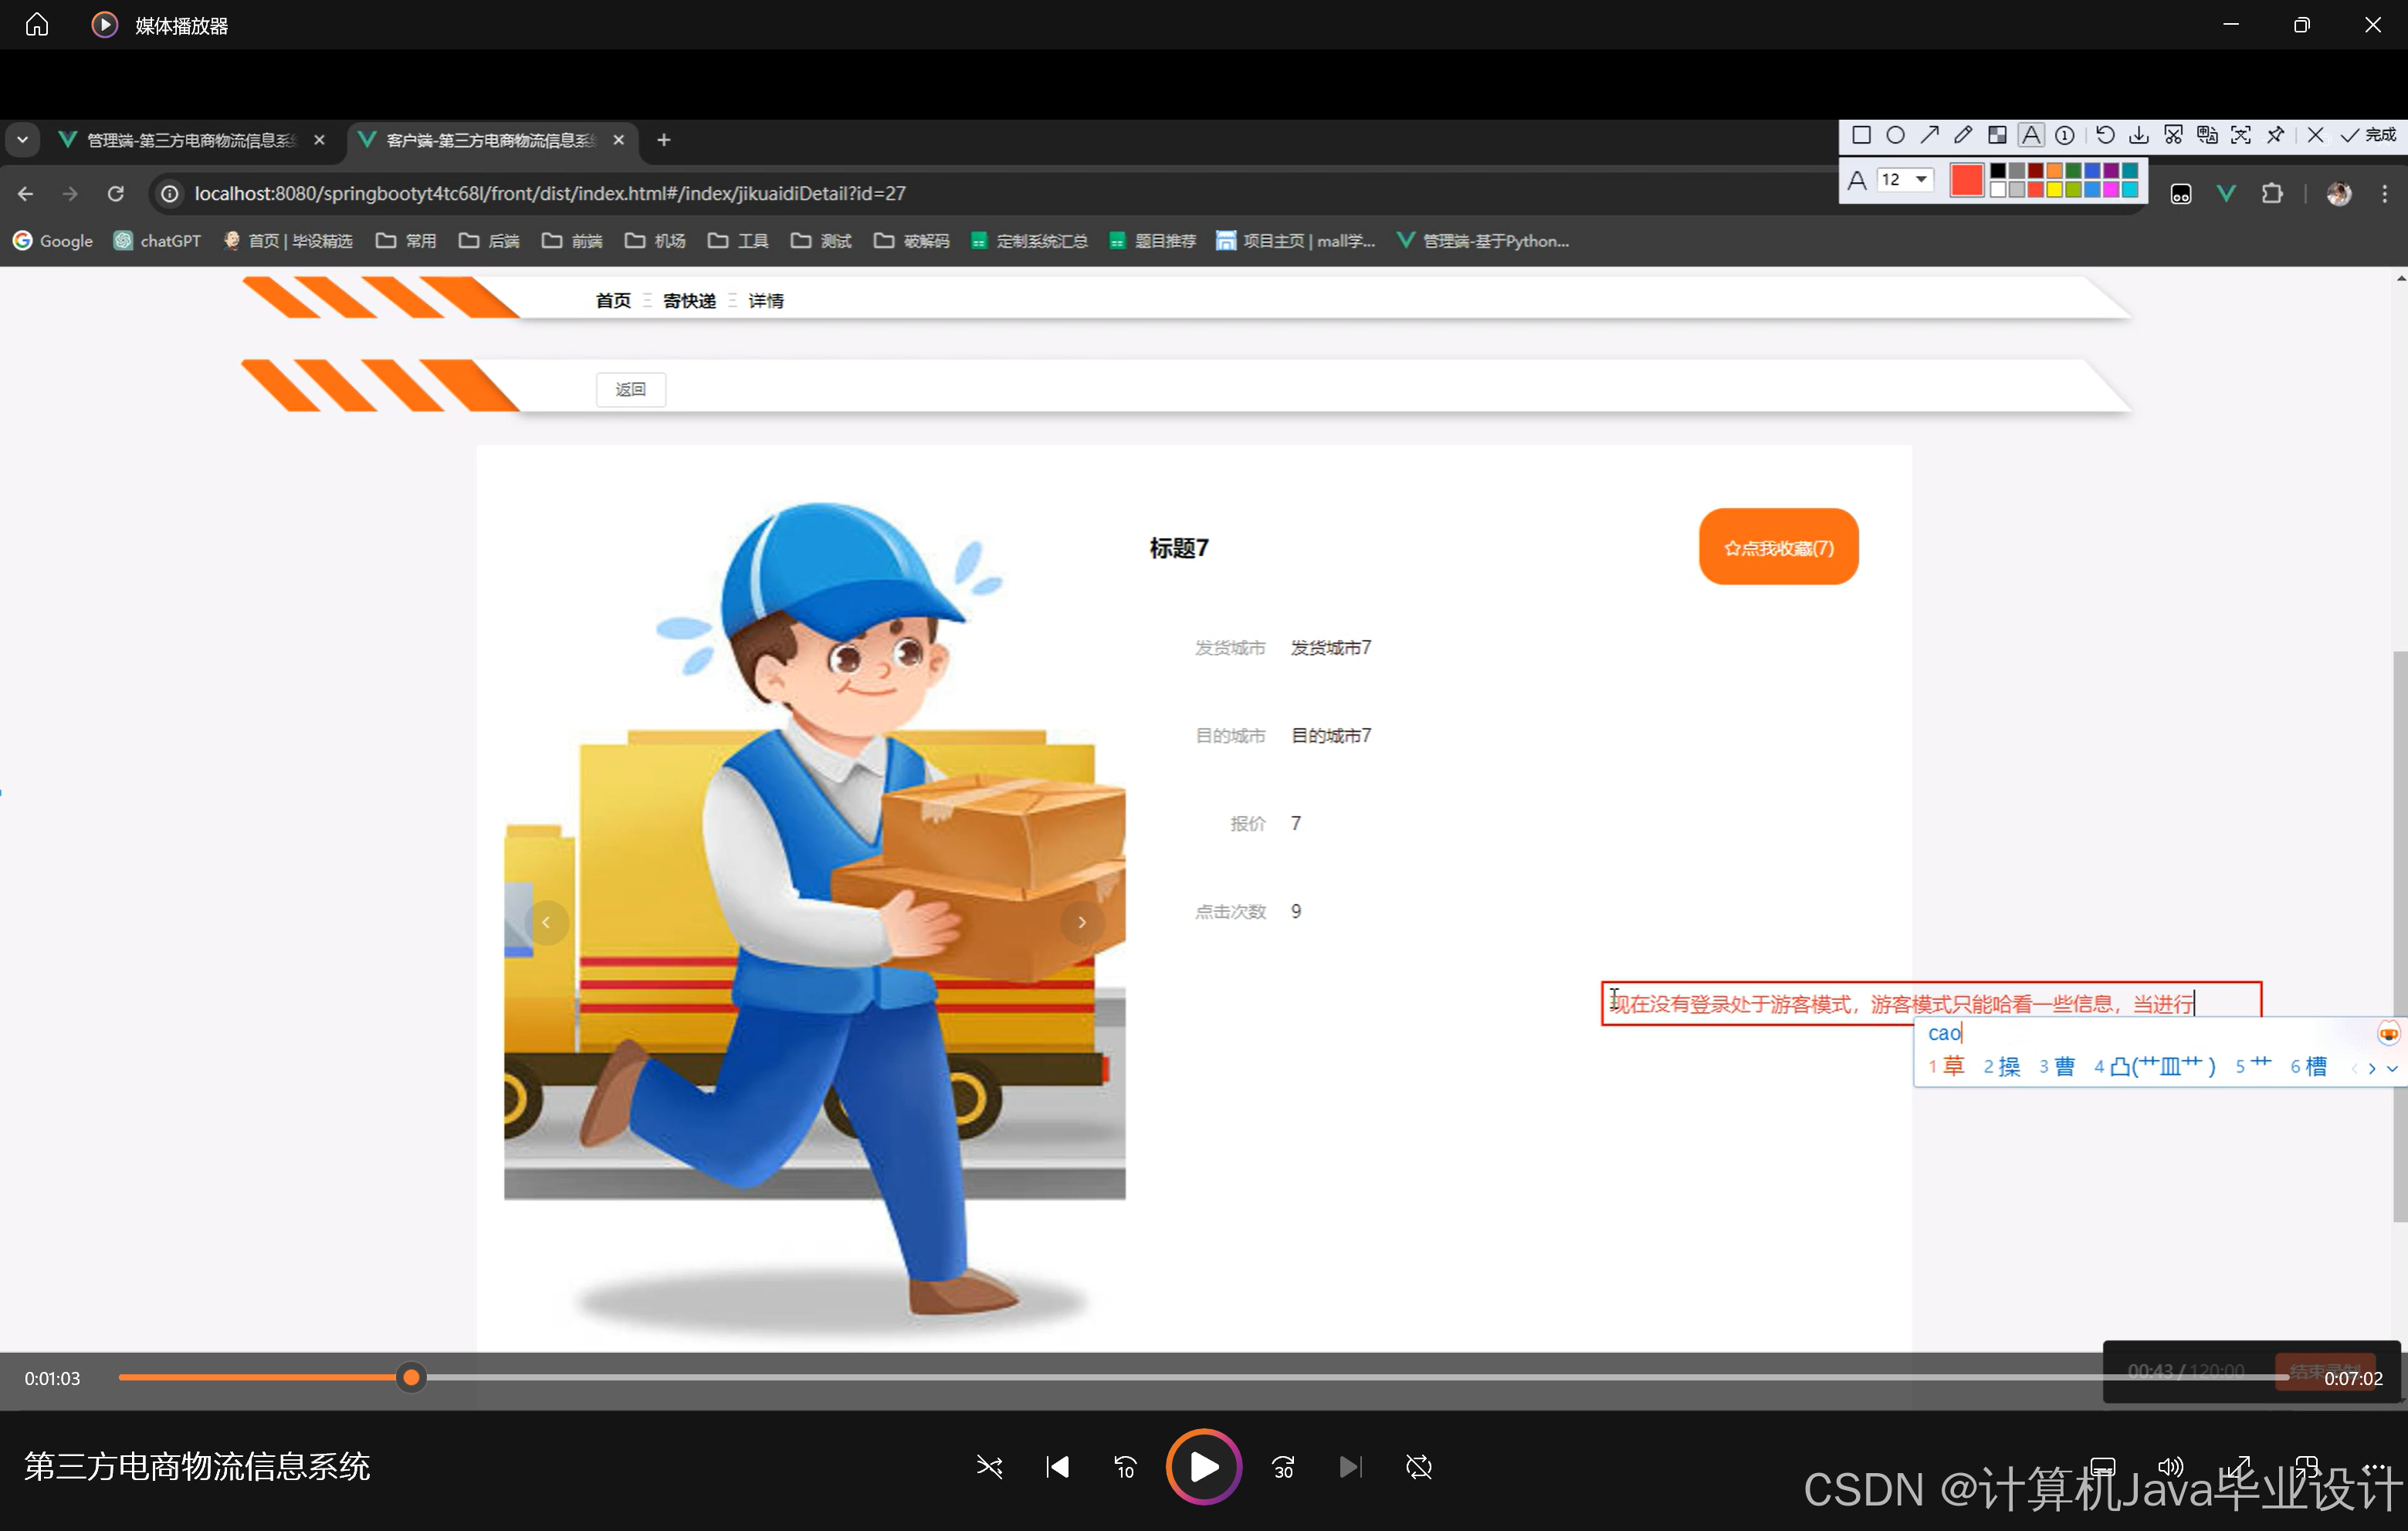Open mini player view icon
The height and width of the screenshot is (1531, 2408).
click(x=2306, y=1467)
